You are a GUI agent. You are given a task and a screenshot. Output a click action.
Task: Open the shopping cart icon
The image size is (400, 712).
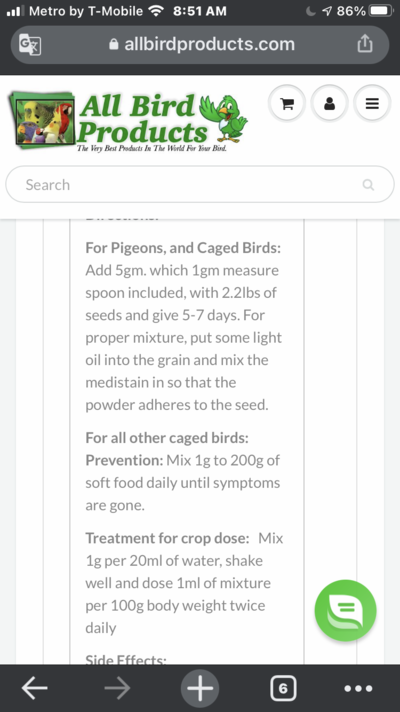point(286,104)
